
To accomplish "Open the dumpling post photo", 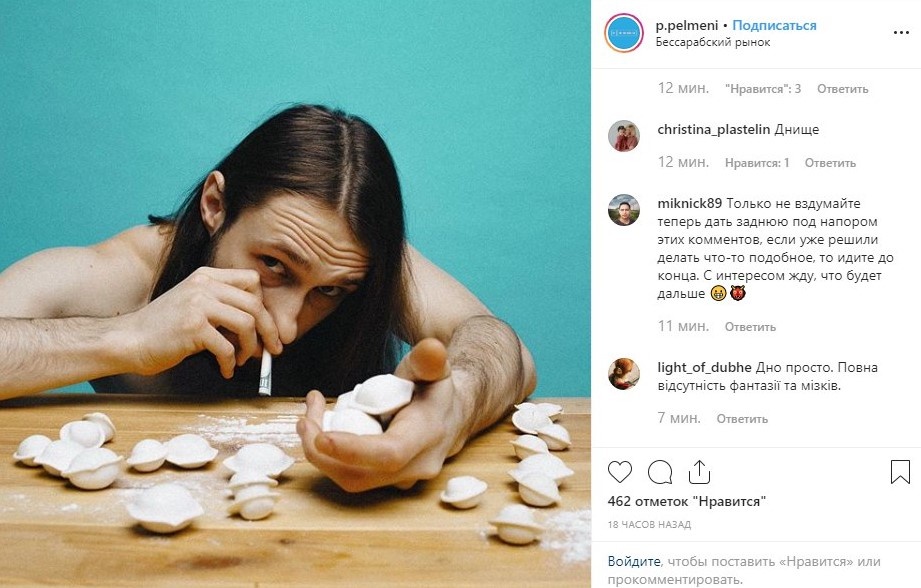I will (x=295, y=294).
